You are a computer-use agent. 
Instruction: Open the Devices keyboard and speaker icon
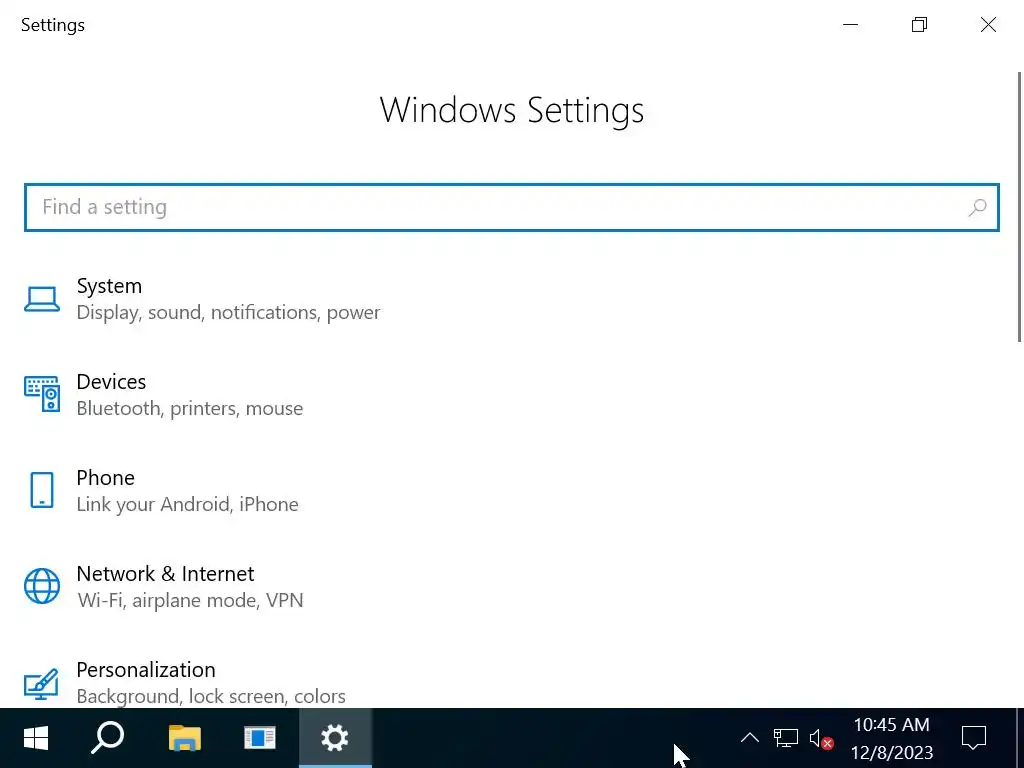[x=42, y=394]
